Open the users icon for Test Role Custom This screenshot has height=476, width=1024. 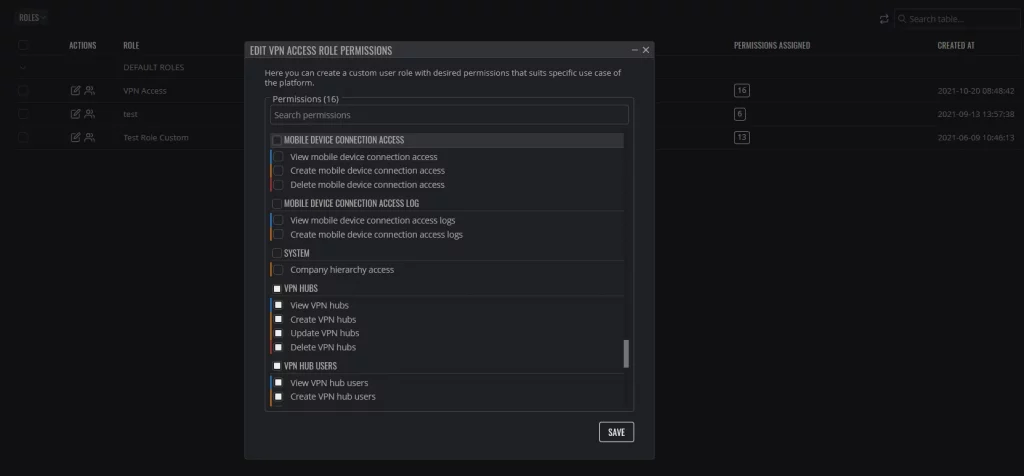point(90,138)
